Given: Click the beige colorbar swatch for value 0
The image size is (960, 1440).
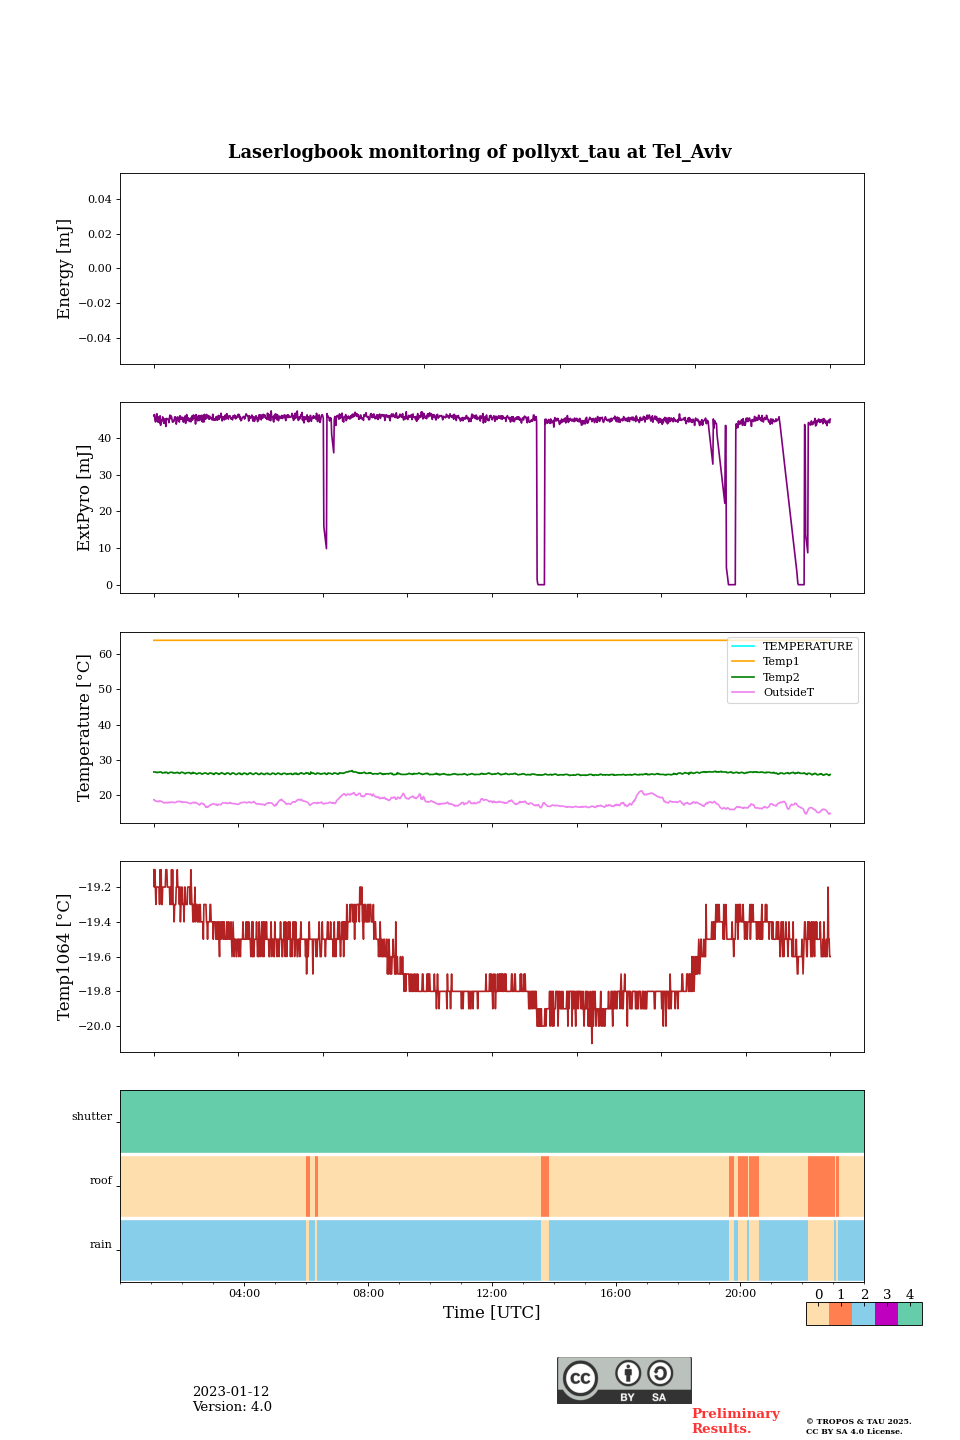Looking at the screenshot, I should (x=818, y=1314).
